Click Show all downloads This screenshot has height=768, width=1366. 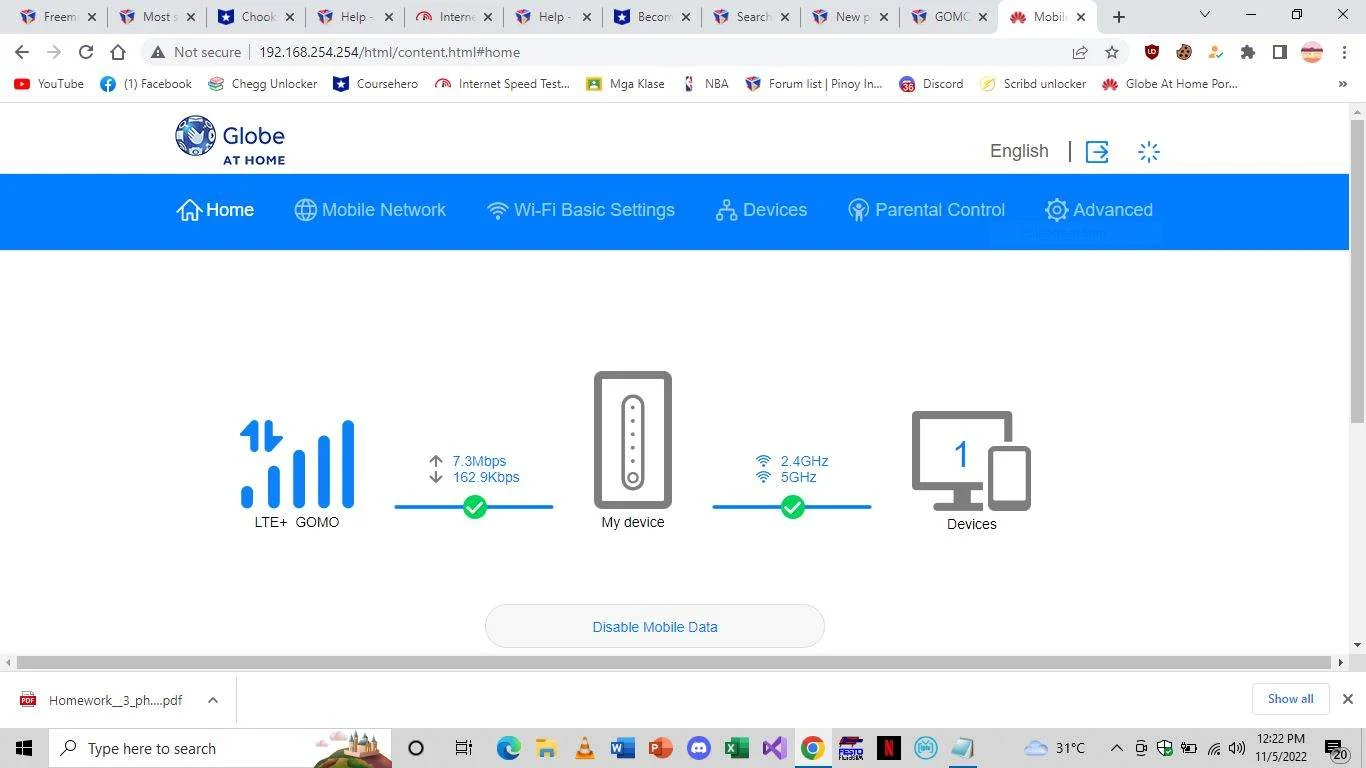tap(1290, 699)
